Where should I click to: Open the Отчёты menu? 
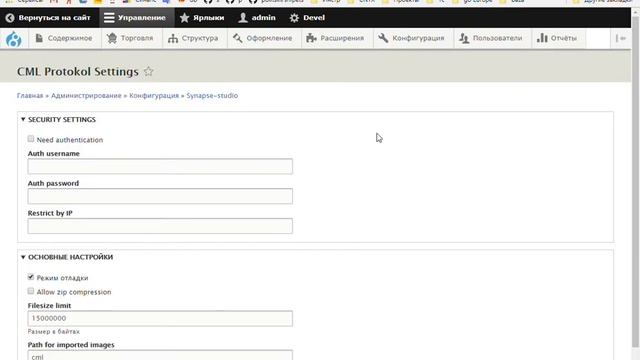(x=557, y=38)
